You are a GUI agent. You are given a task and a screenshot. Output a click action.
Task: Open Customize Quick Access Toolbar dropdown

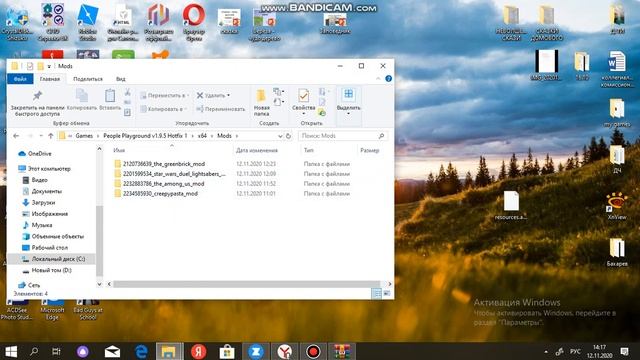pos(49,66)
